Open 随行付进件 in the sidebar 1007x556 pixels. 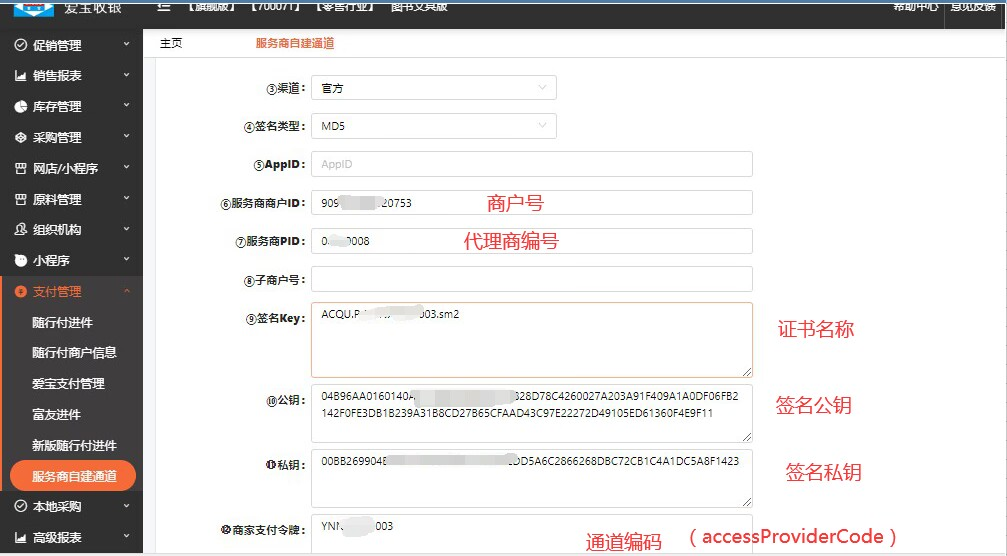click(62, 322)
